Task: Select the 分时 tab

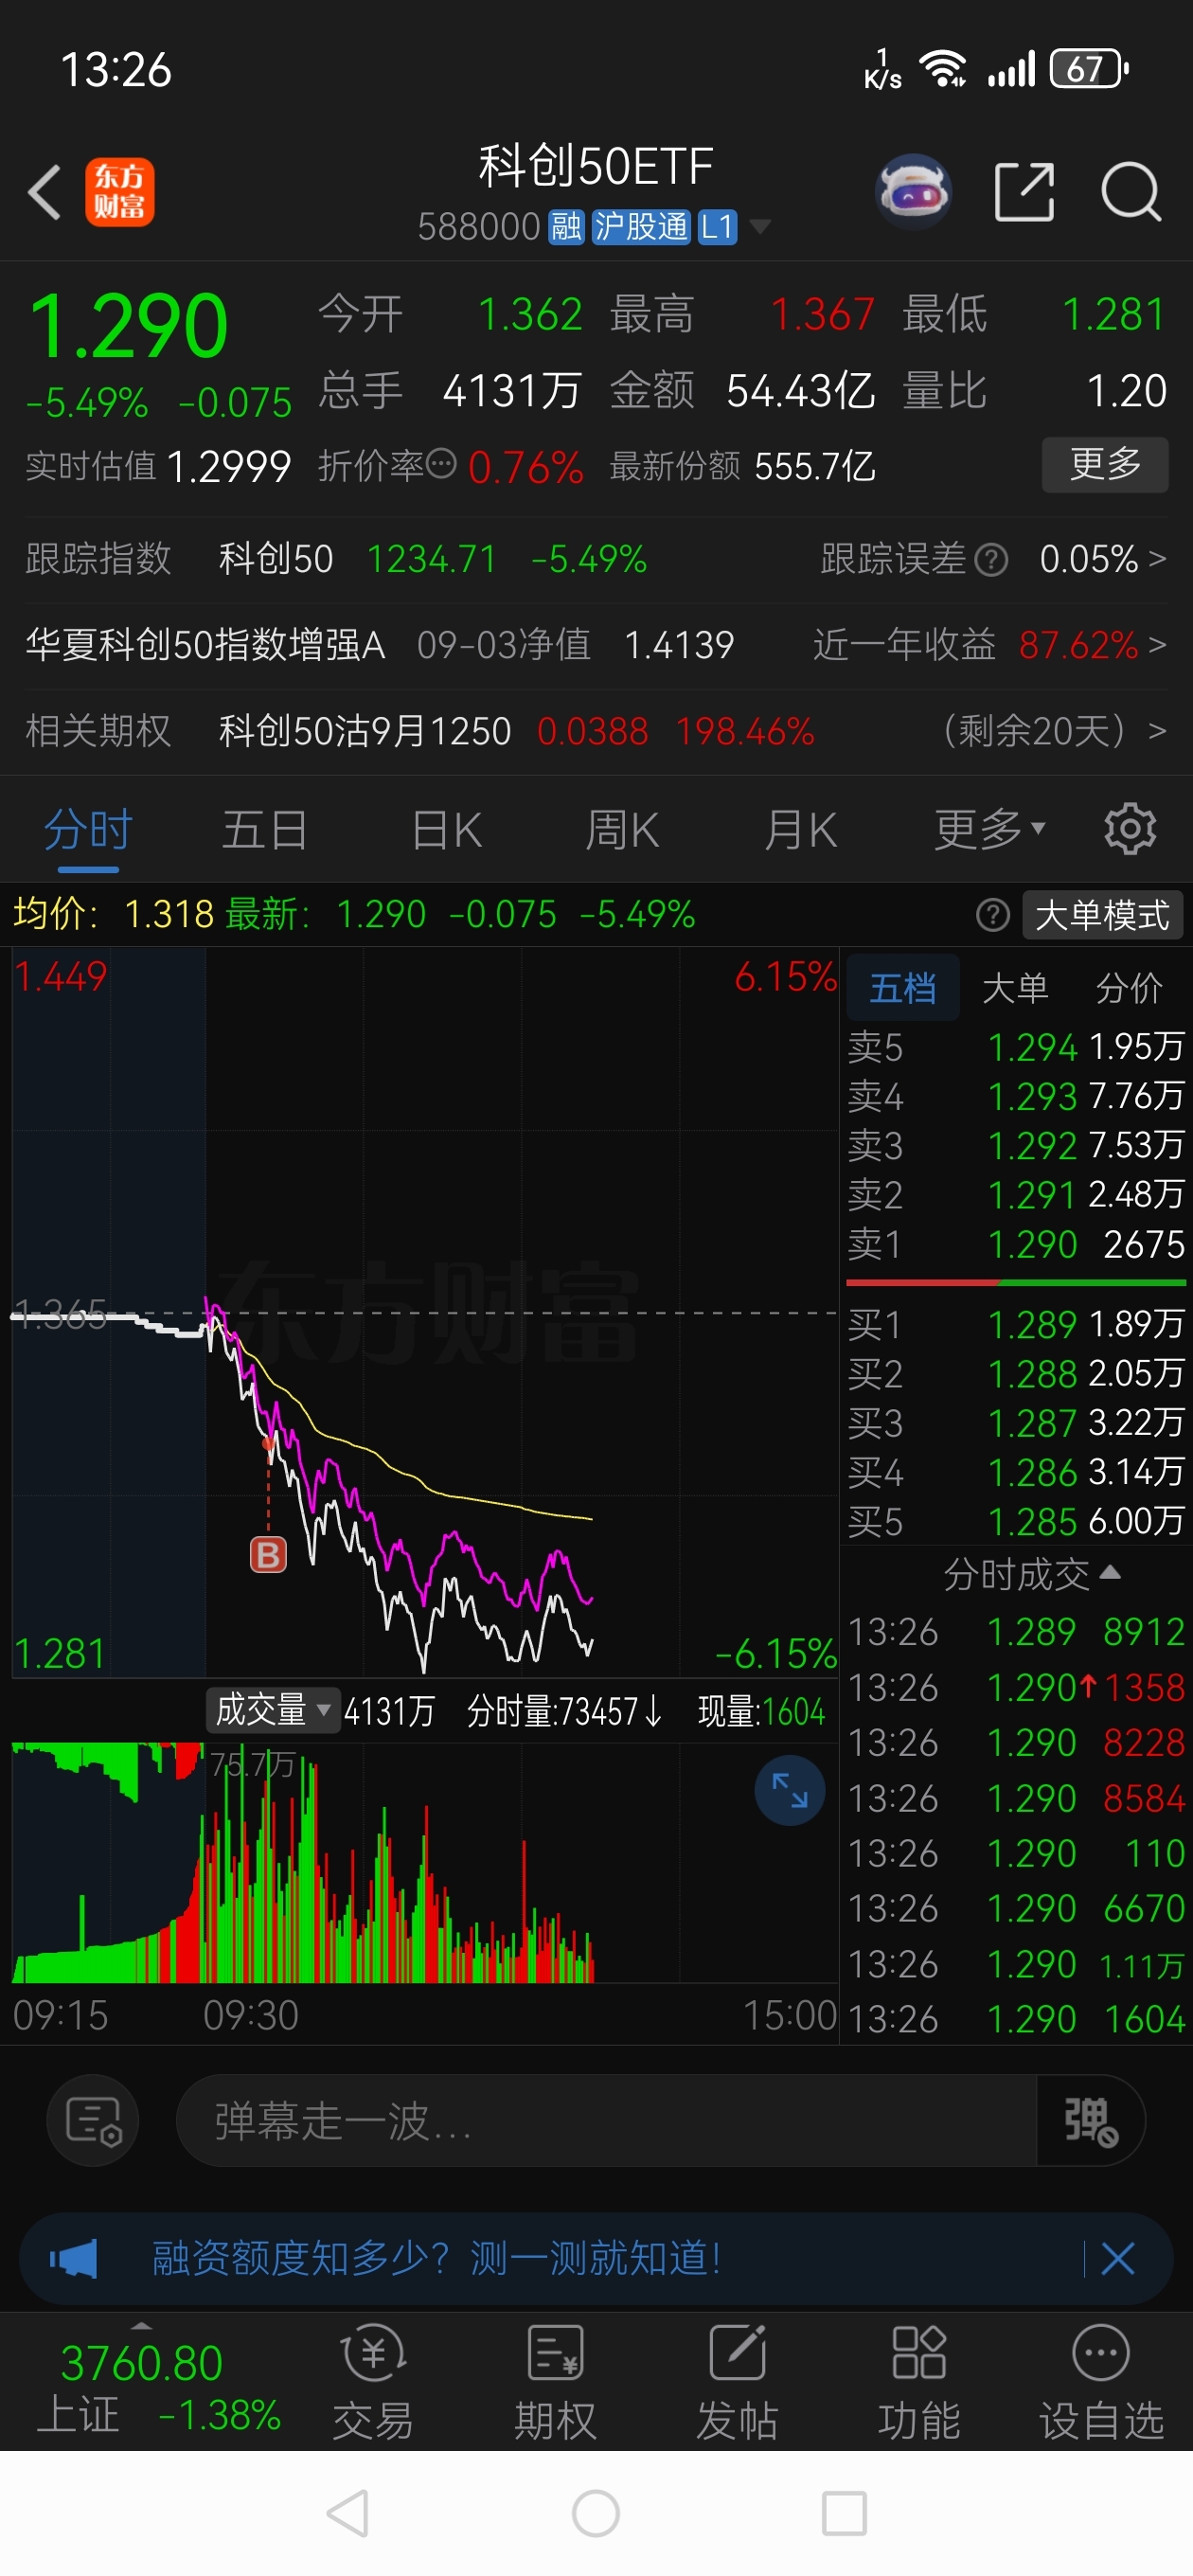Action: (x=88, y=829)
